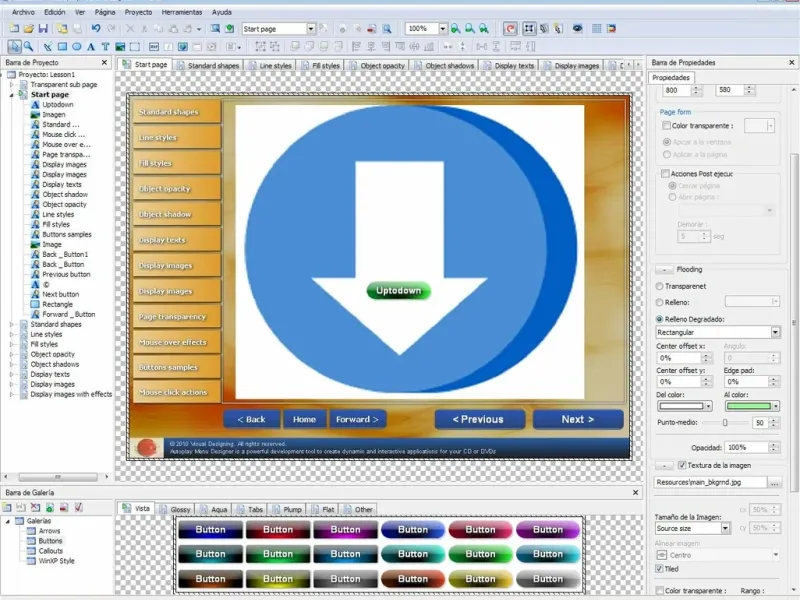Close the Barra de Proyecto panel
Screen dimensions: 800x600
pyautogui.click(x=105, y=62)
